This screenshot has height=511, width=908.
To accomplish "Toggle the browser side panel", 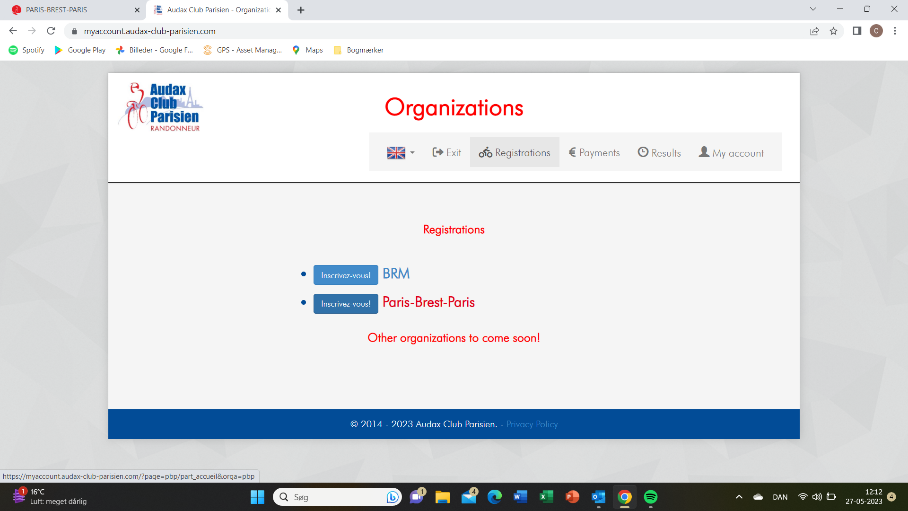I will point(857,31).
